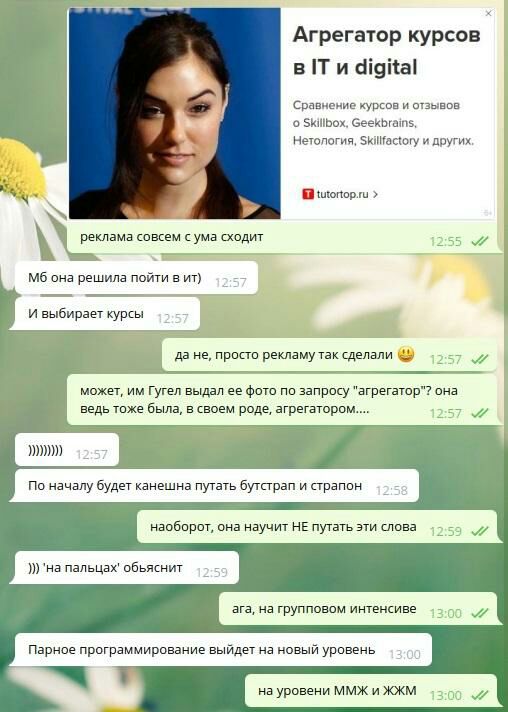Select the '))))))))' message bubble
This screenshot has width=508, height=712.
(67, 450)
